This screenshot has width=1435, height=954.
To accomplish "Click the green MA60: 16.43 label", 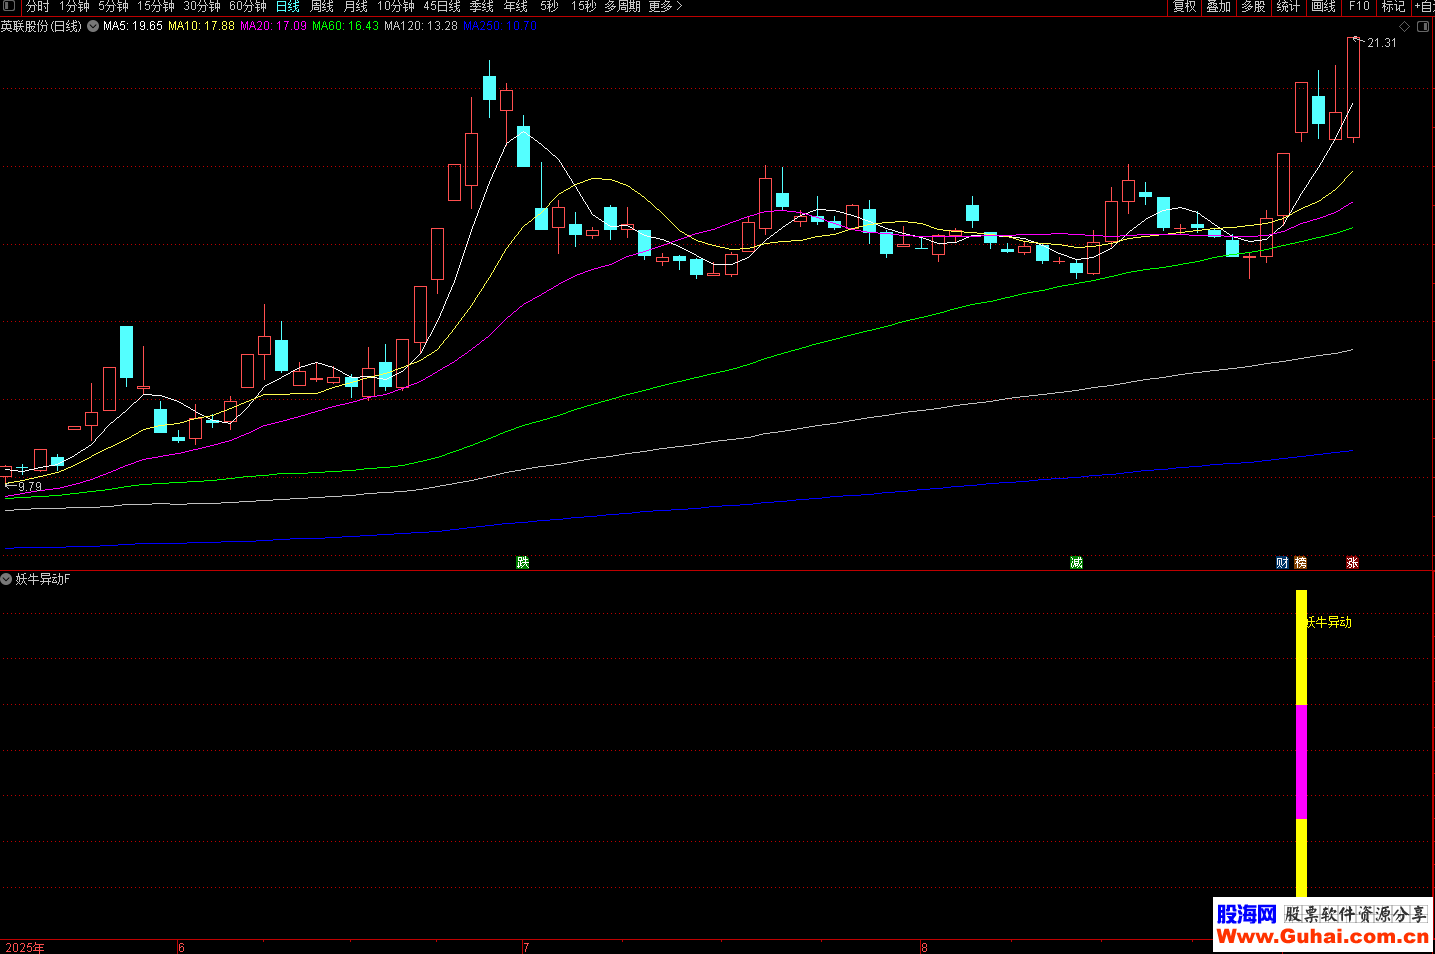I will click(345, 26).
